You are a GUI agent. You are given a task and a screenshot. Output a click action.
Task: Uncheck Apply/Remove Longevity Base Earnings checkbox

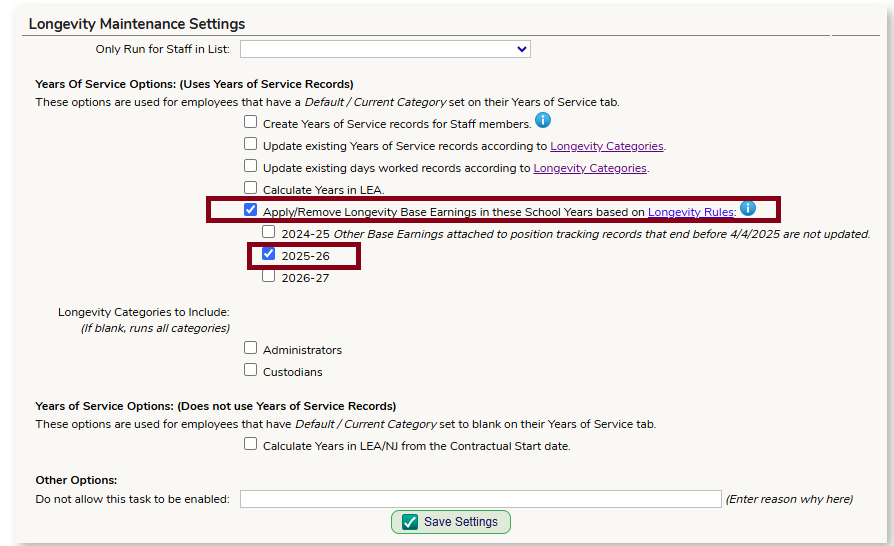click(250, 210)
